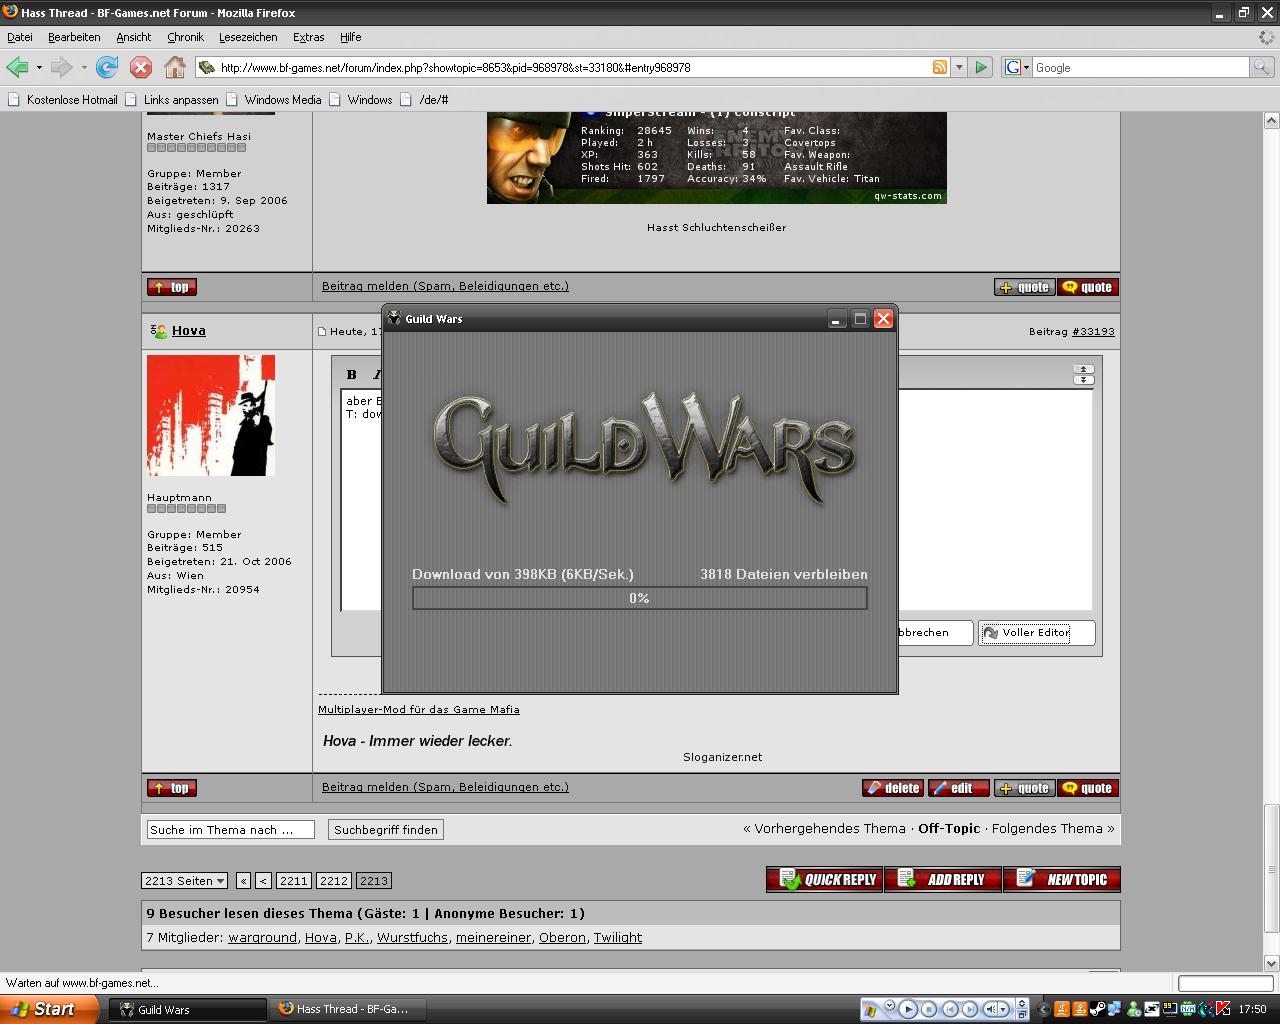
Task: Click the Start button on taskbar
Action: coord(49,1009)
